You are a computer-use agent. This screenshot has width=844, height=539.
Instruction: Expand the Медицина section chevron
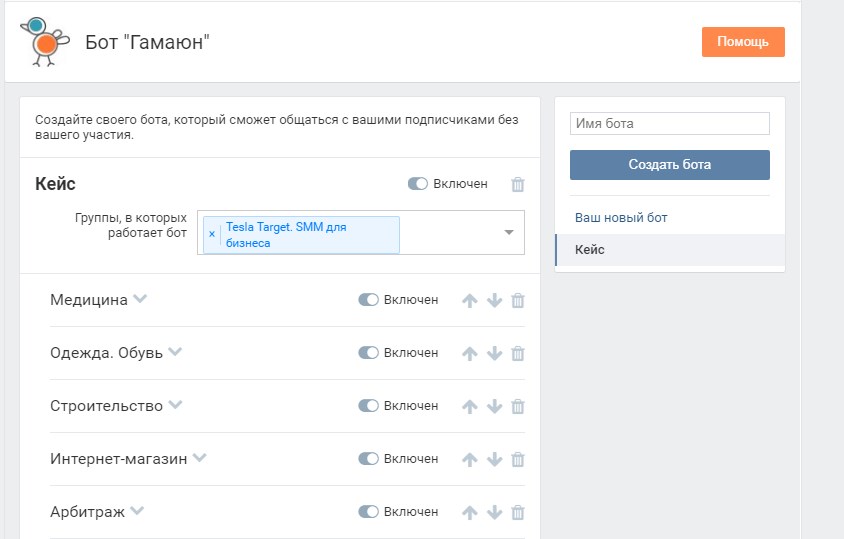pyautogui.click(x=140, y=298)
